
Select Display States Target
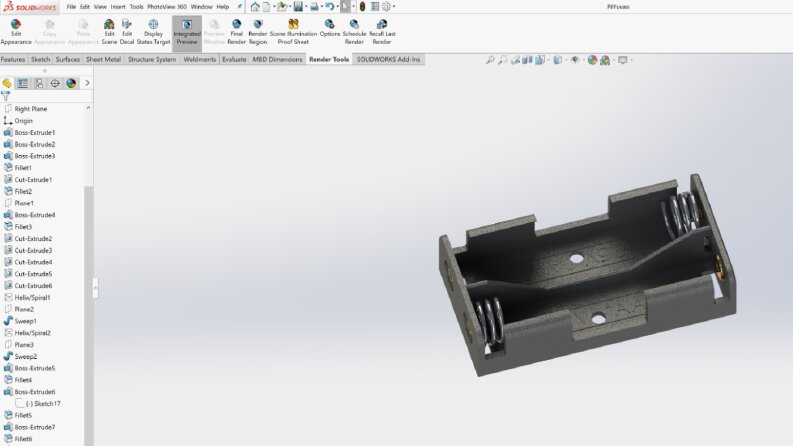pyautogui.click(x=153, y=32)
